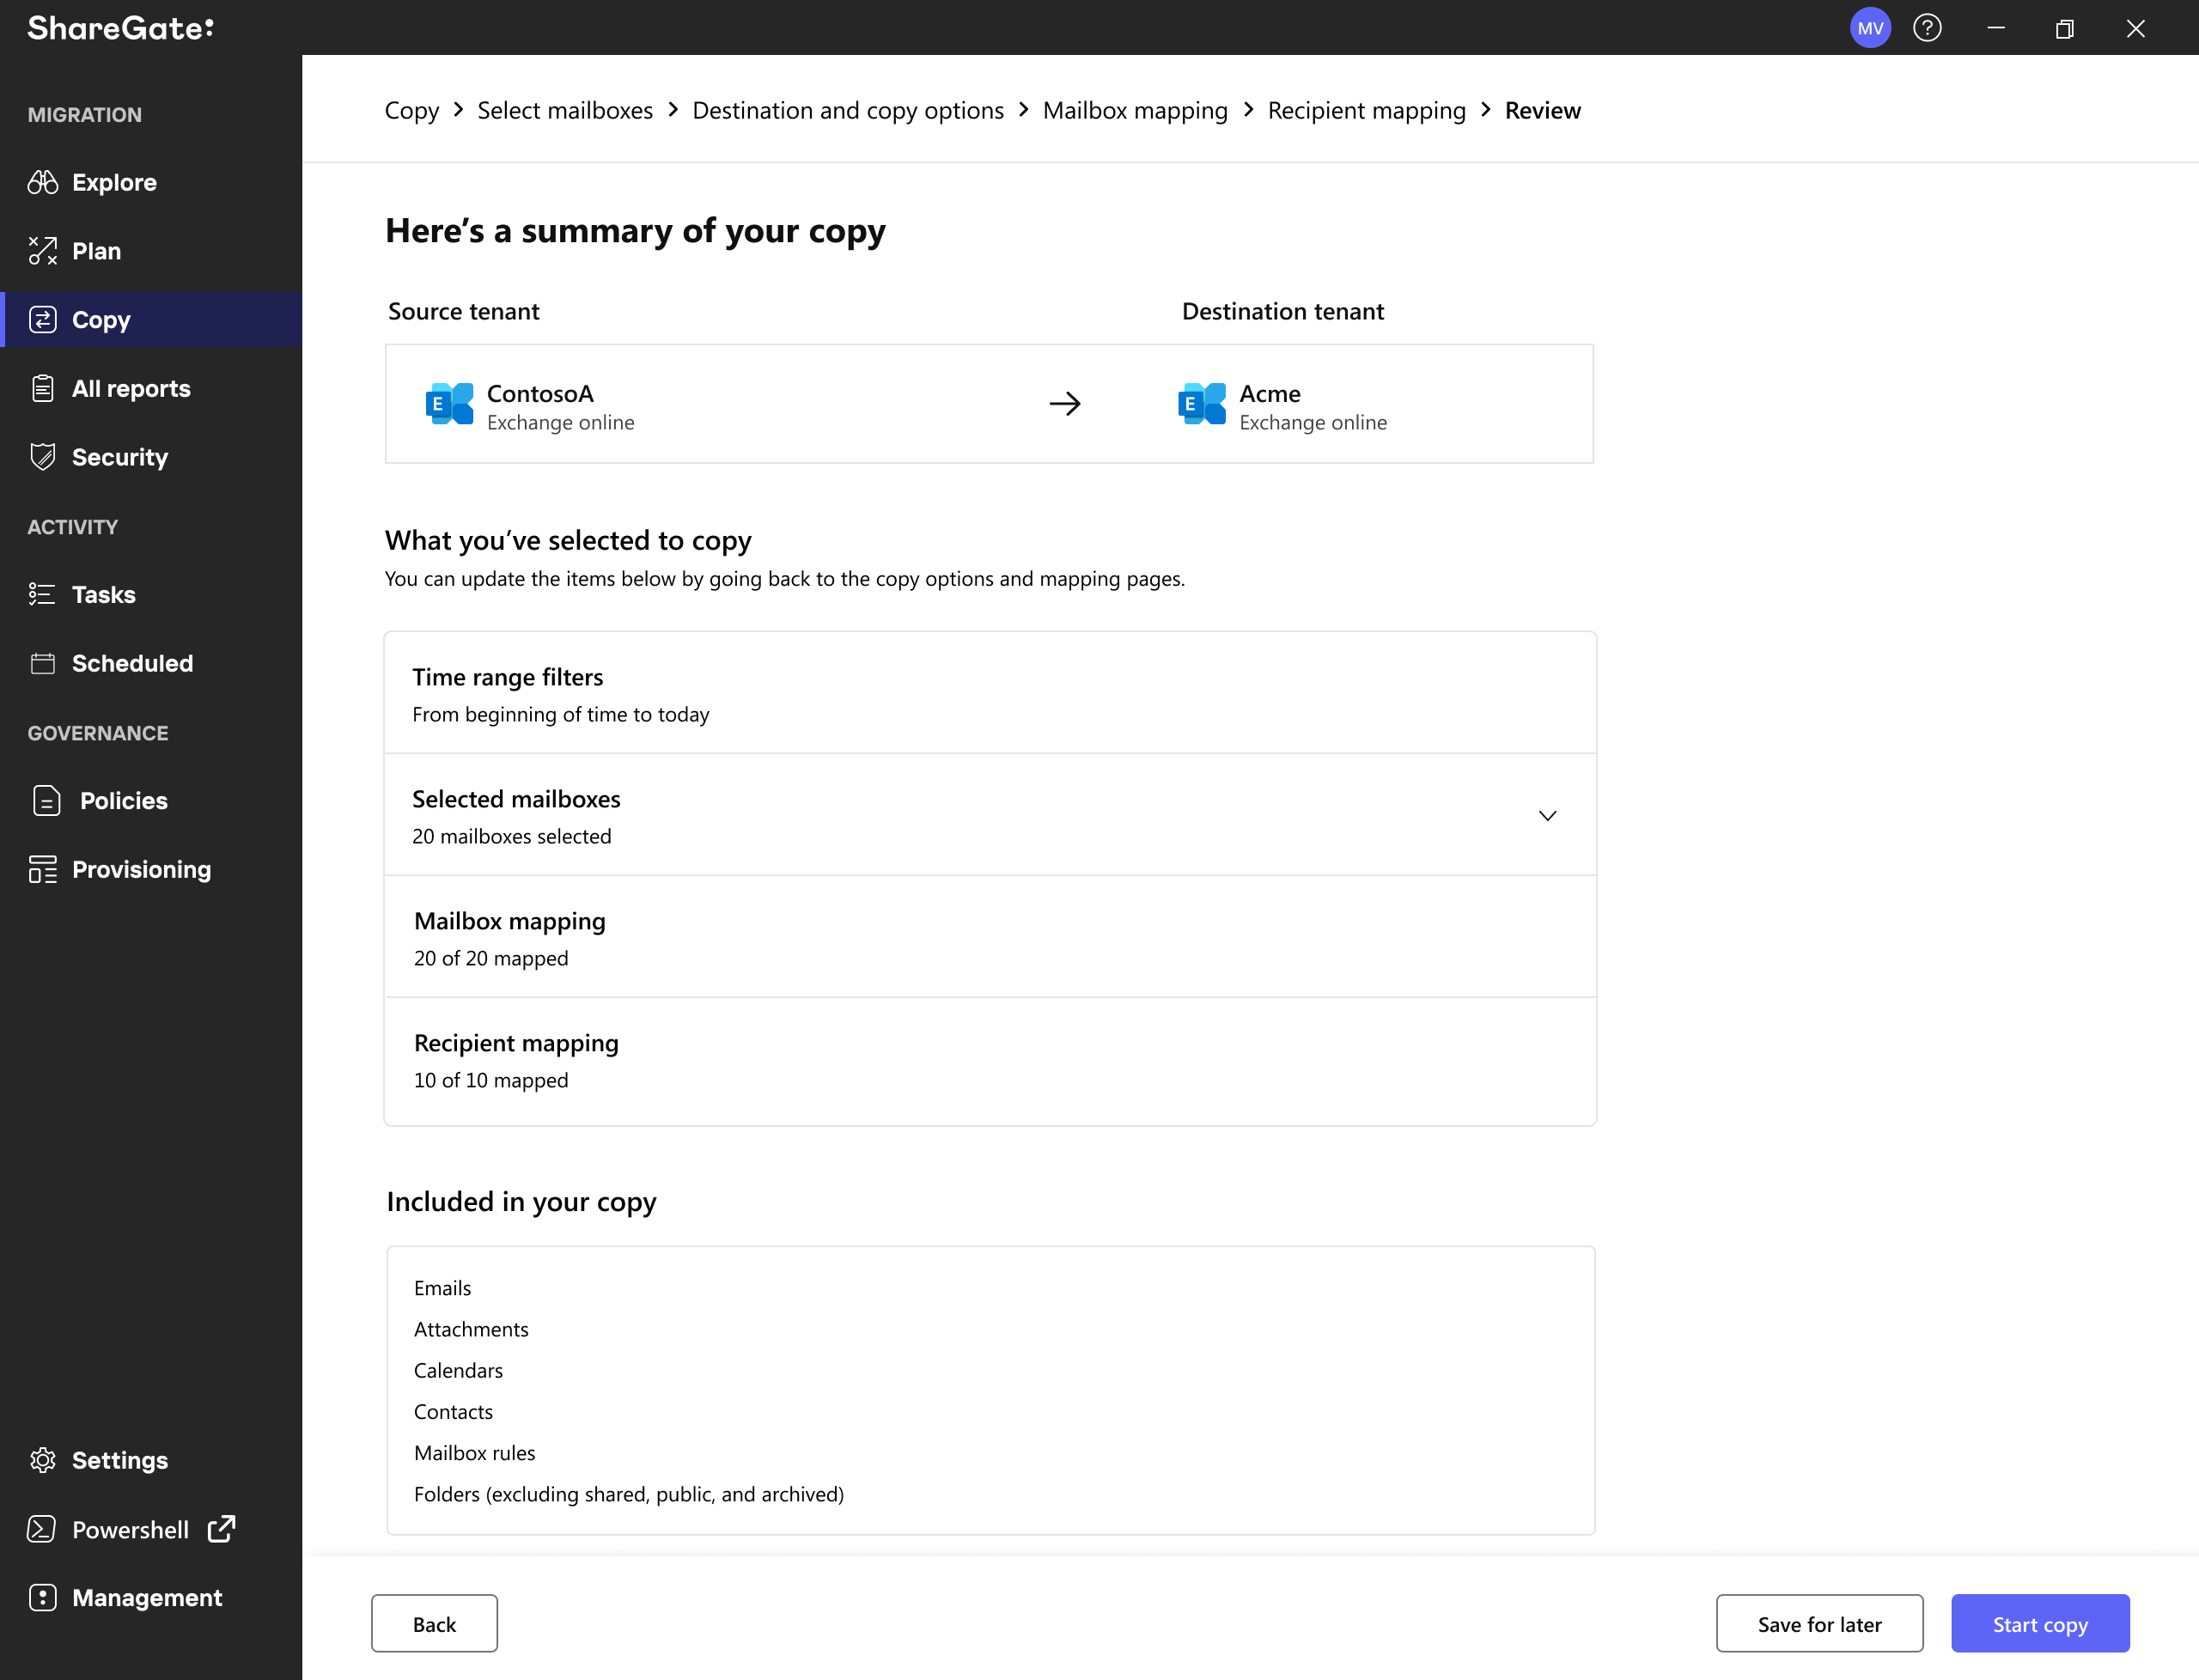Open the MV user avatar

(x=1870, y=28)
